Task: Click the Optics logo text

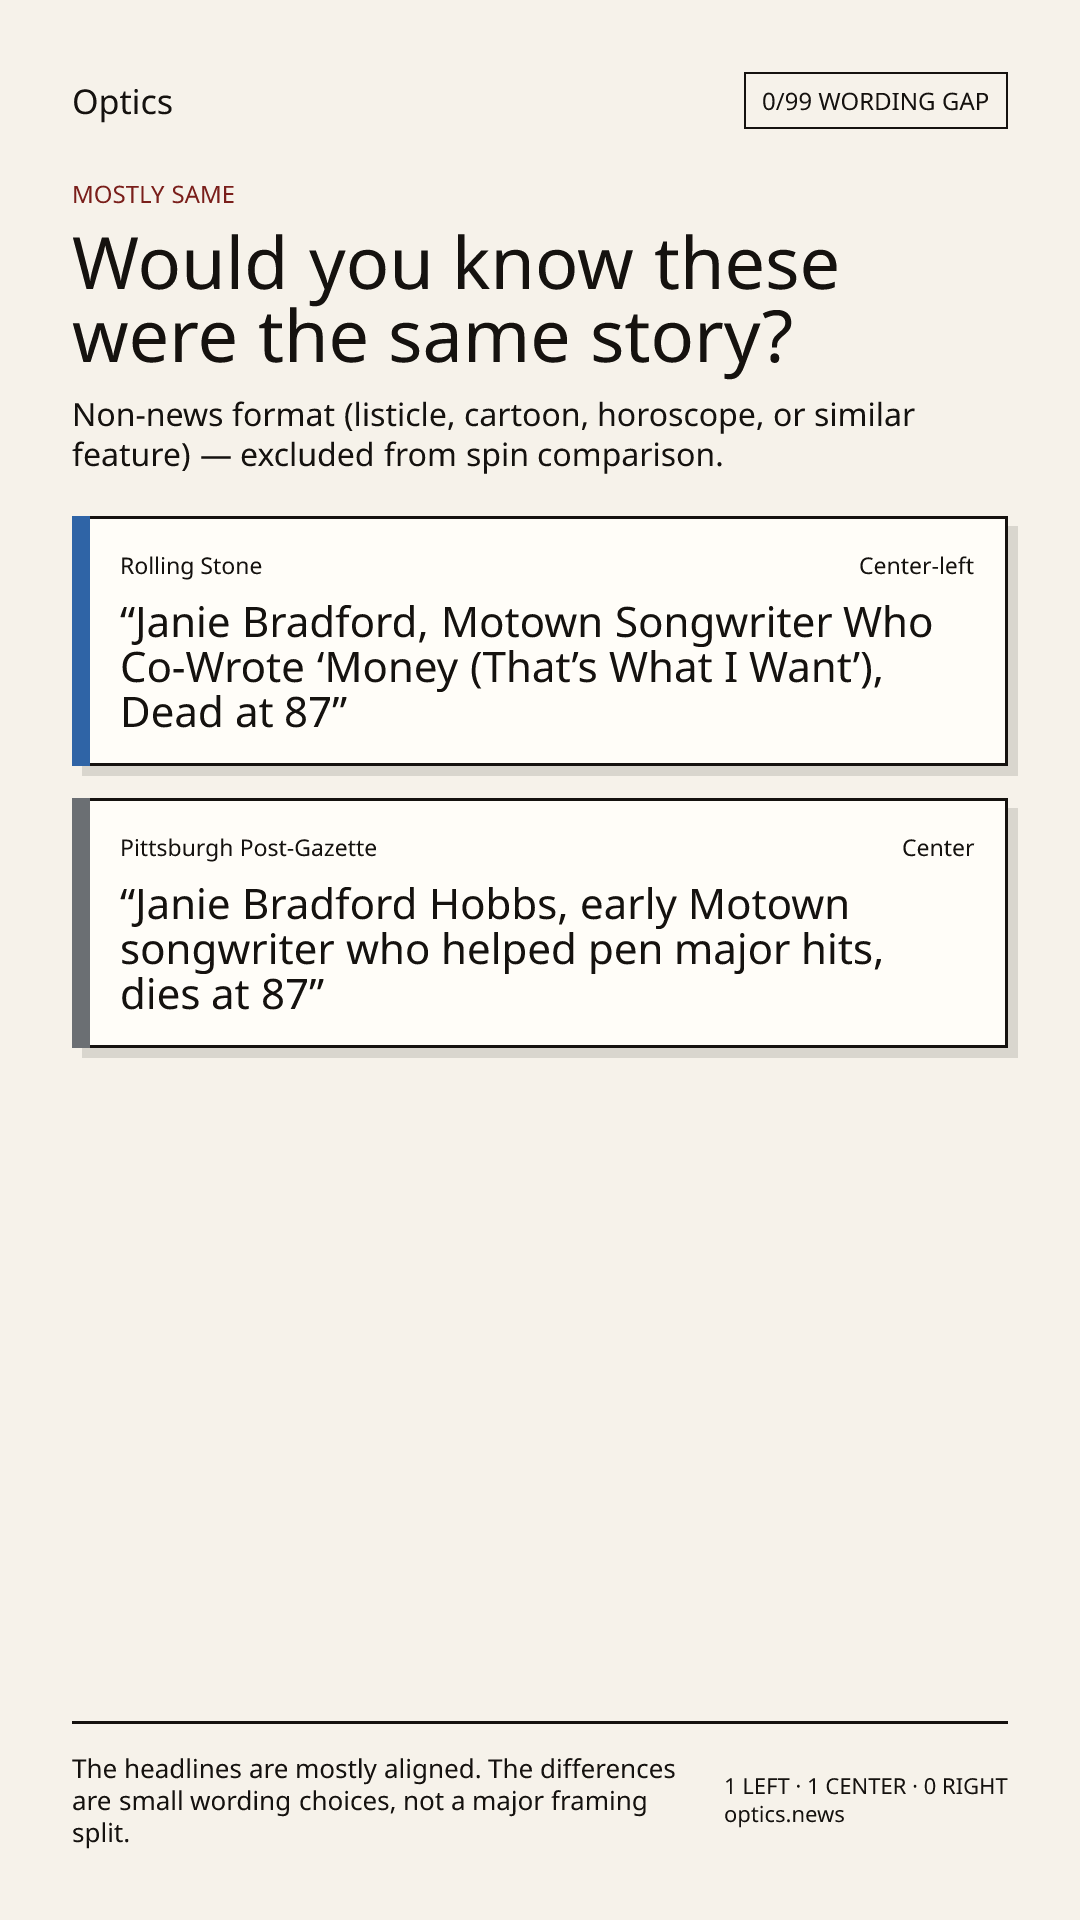Action: coord(122,103)
